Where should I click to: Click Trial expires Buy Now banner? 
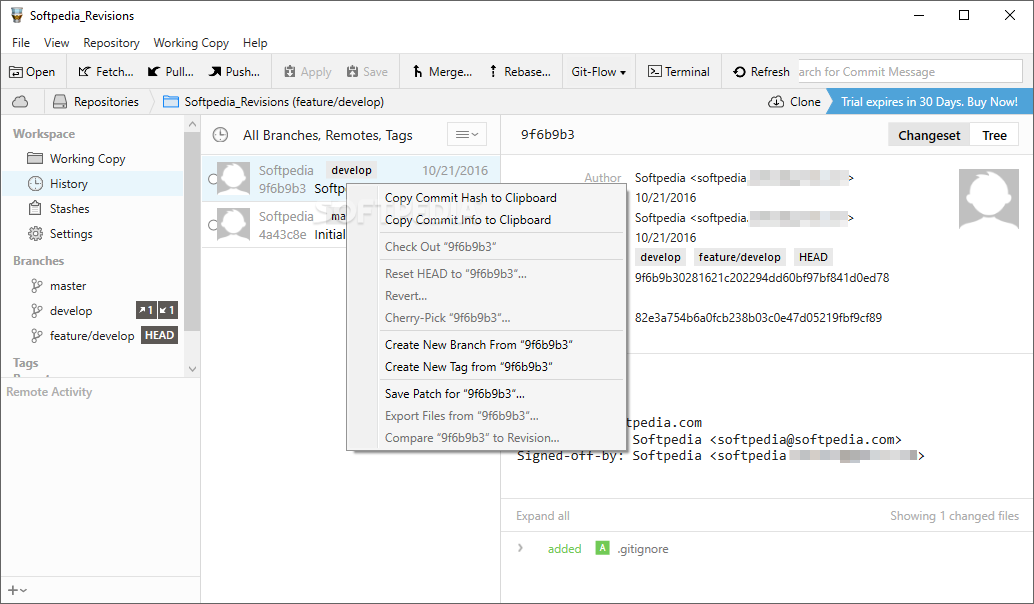click(929, 102)
